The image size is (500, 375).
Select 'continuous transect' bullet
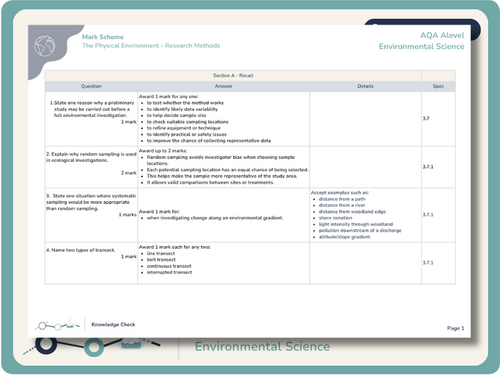[x=169, y=266]
